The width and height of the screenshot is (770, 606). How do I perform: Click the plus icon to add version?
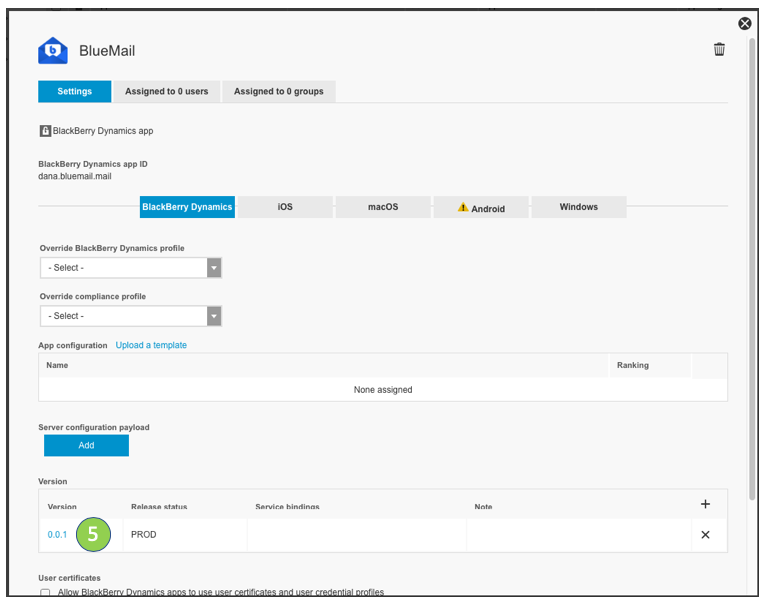pyautogui.click(x=705, y=504)
